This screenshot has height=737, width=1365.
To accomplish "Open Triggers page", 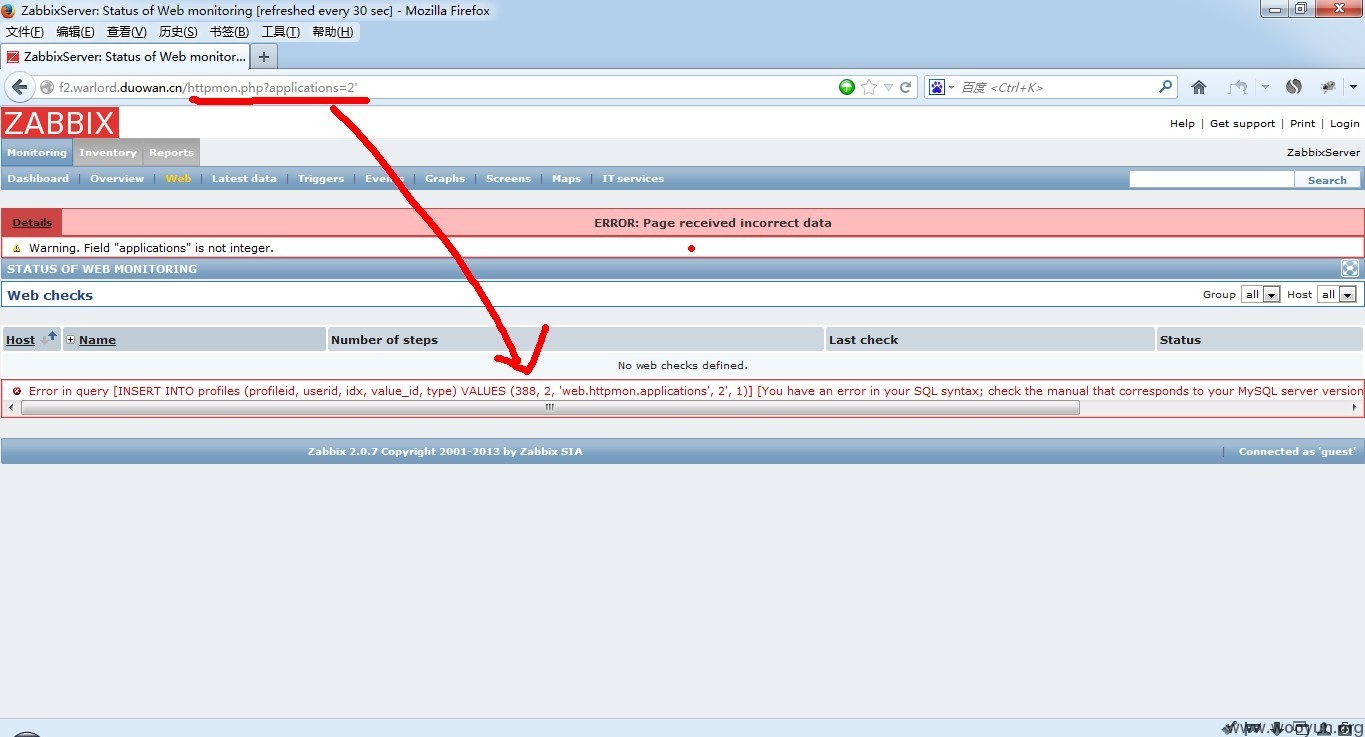I will coord(321,179).
